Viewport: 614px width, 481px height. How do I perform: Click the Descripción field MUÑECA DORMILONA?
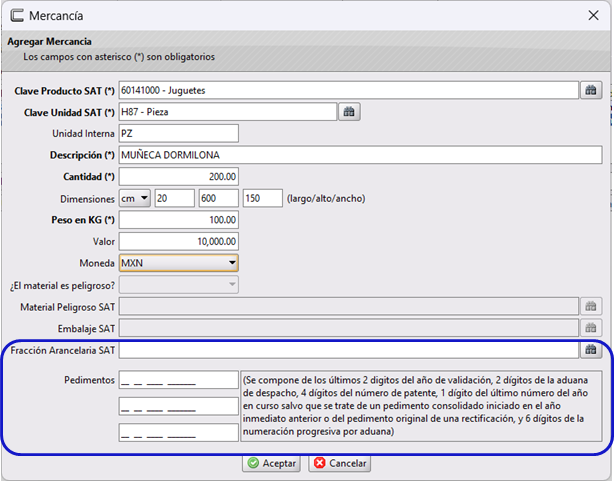point(360,155)
